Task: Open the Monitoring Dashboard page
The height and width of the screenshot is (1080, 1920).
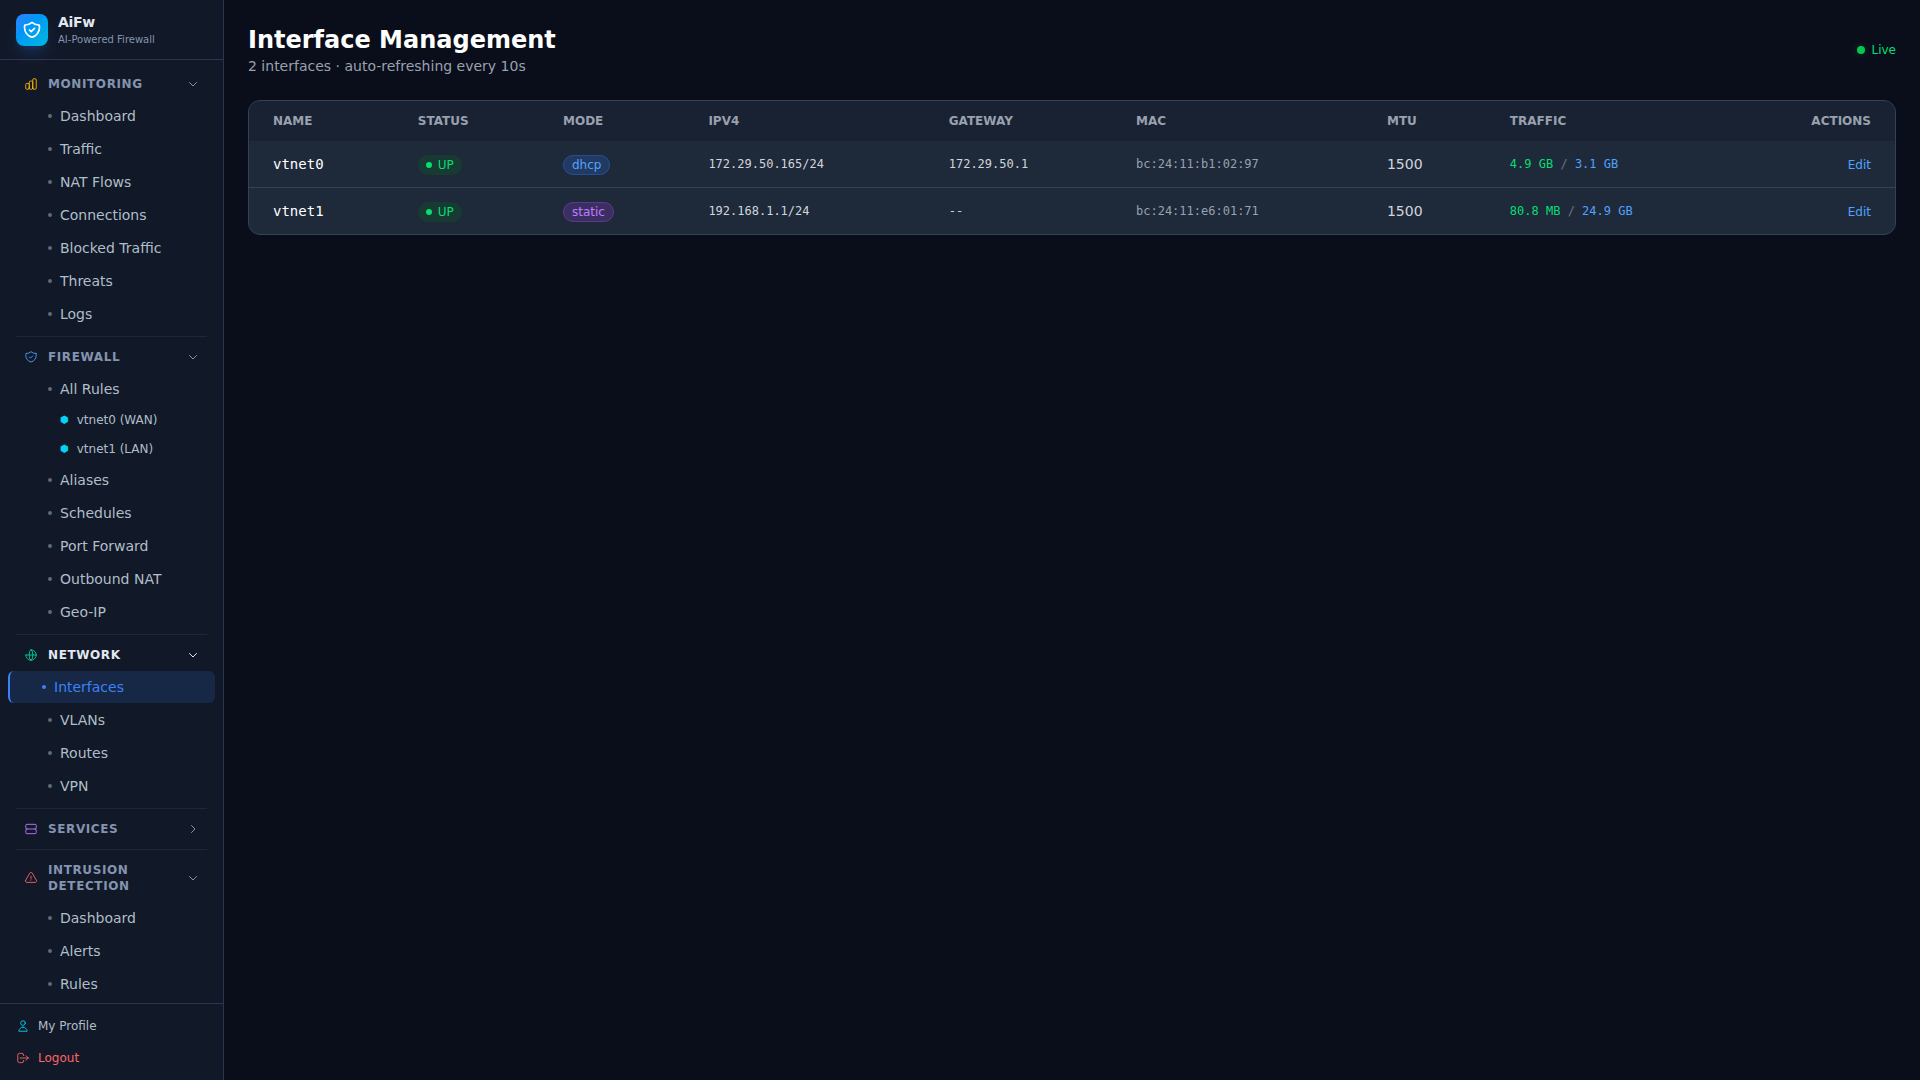Action: (x=111, y=116)
